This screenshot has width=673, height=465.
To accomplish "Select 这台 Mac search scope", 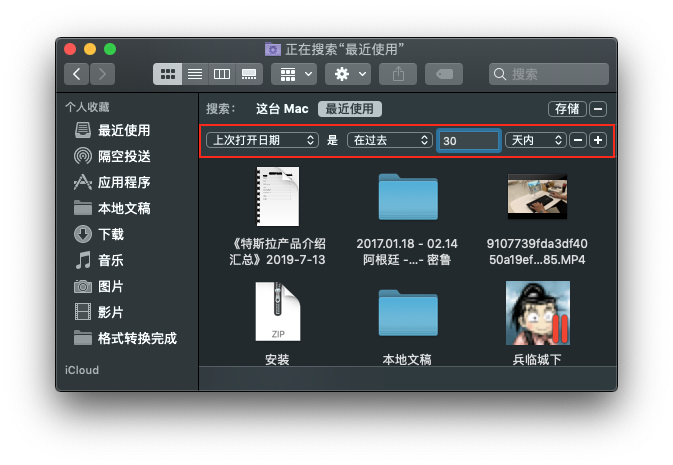I will 282,109.
